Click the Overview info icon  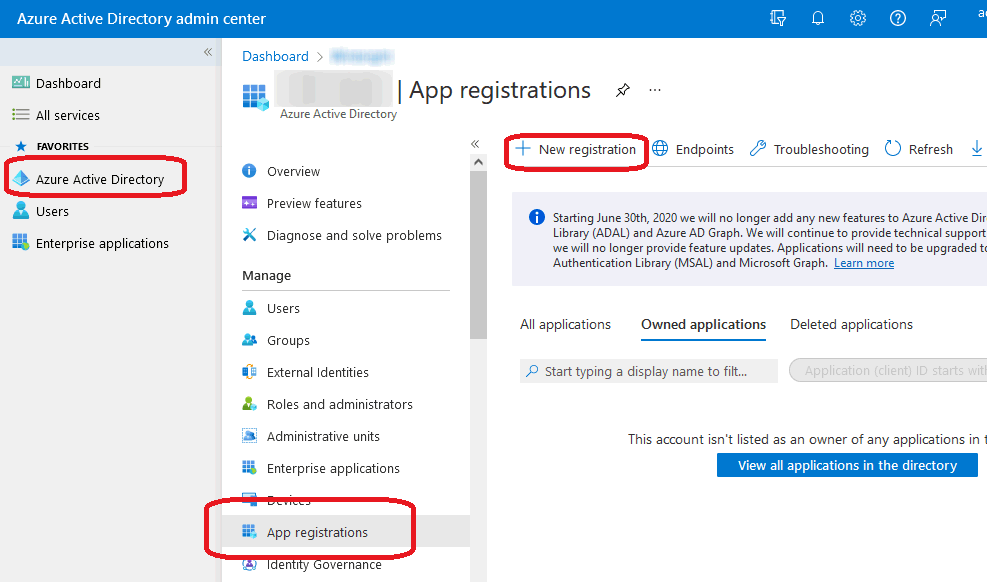pos(250,171)
